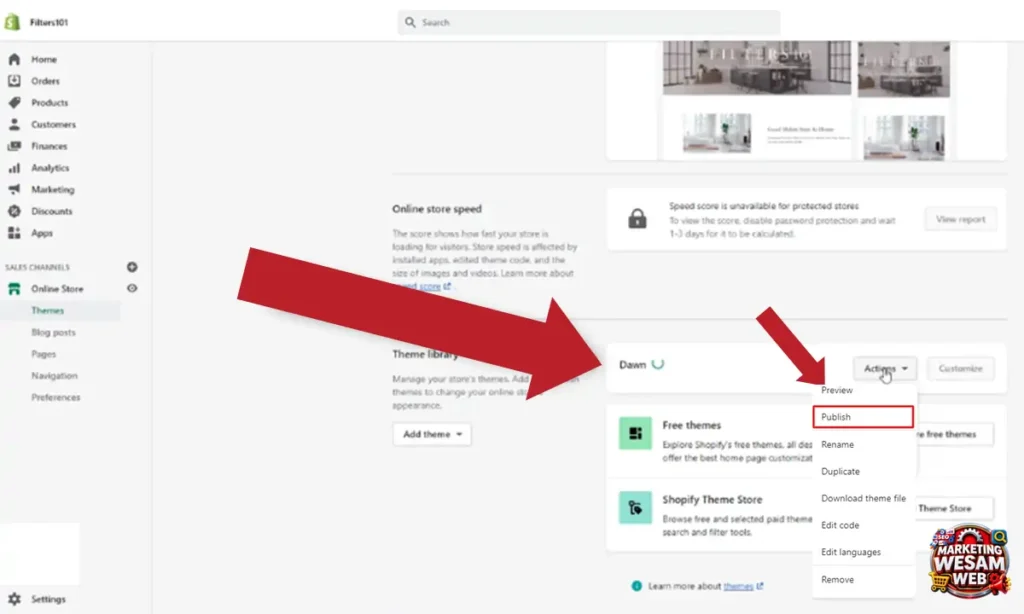View online store using the eye icon
This screenshot has height=614, width=1024.
click(x=132, y=288)
